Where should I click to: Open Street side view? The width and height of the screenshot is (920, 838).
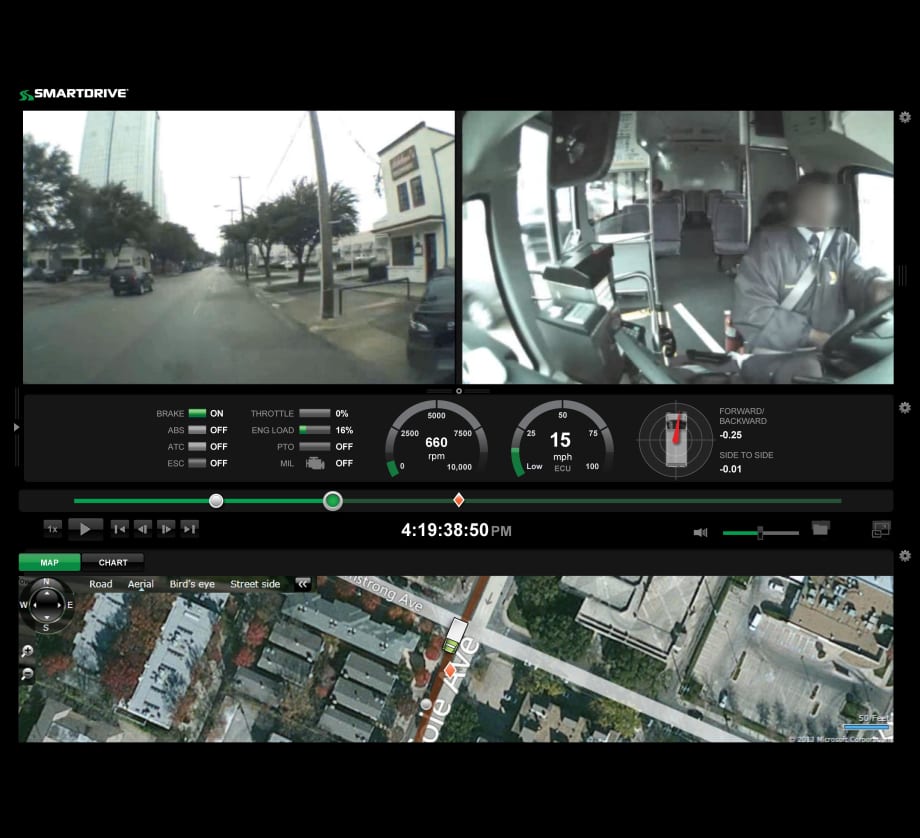click(254, 583)
